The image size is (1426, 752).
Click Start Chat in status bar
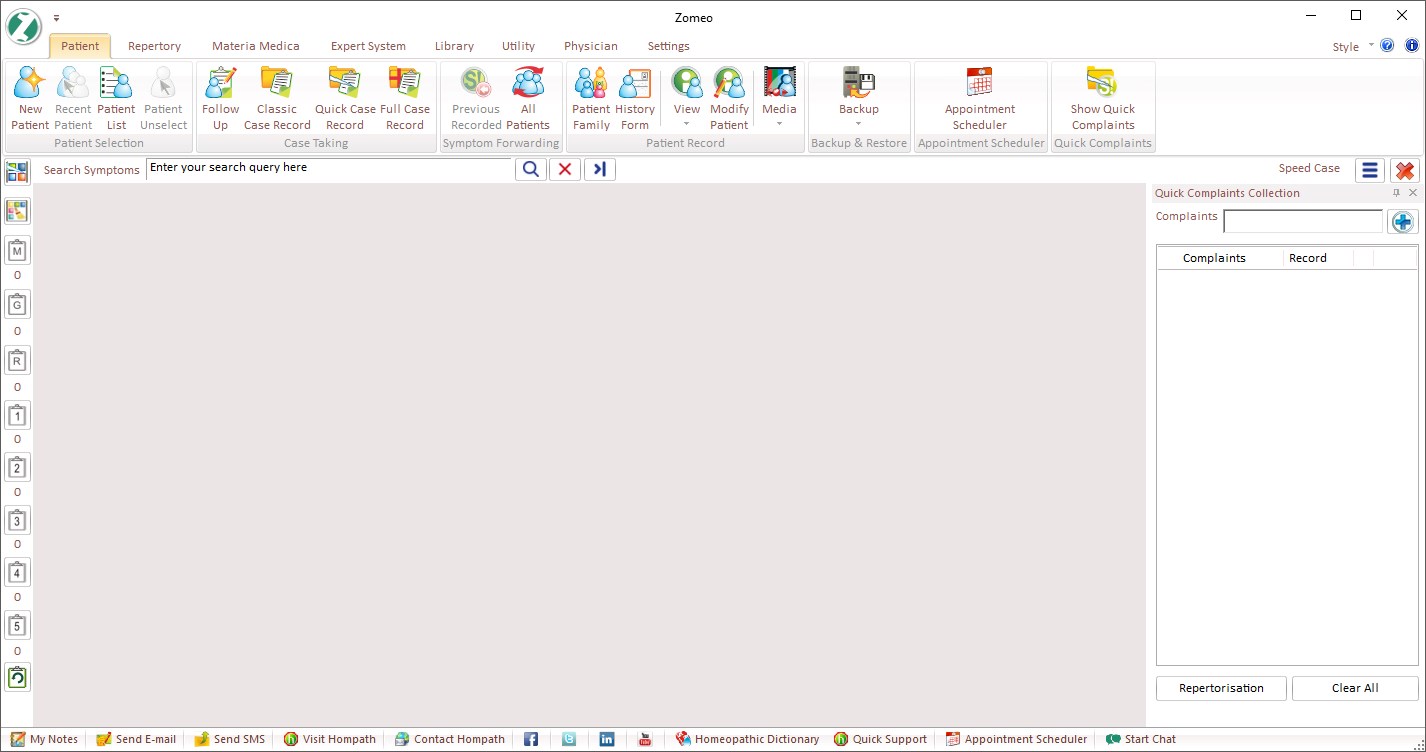[x=1141, y=739]
